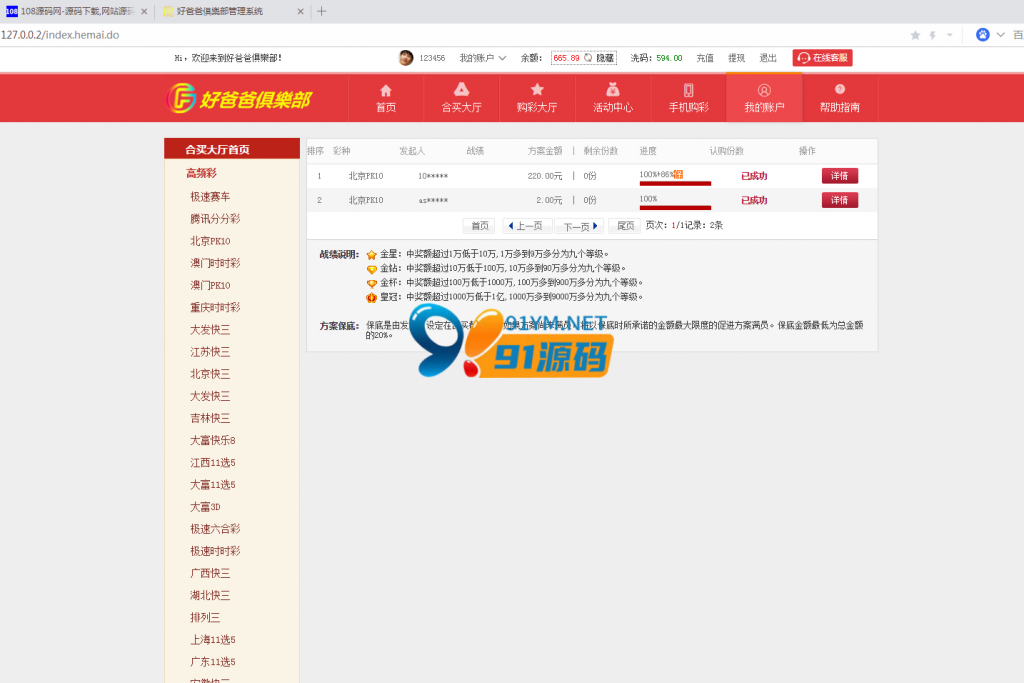Select 极速赛车 in the sidebar

(210, 197)
